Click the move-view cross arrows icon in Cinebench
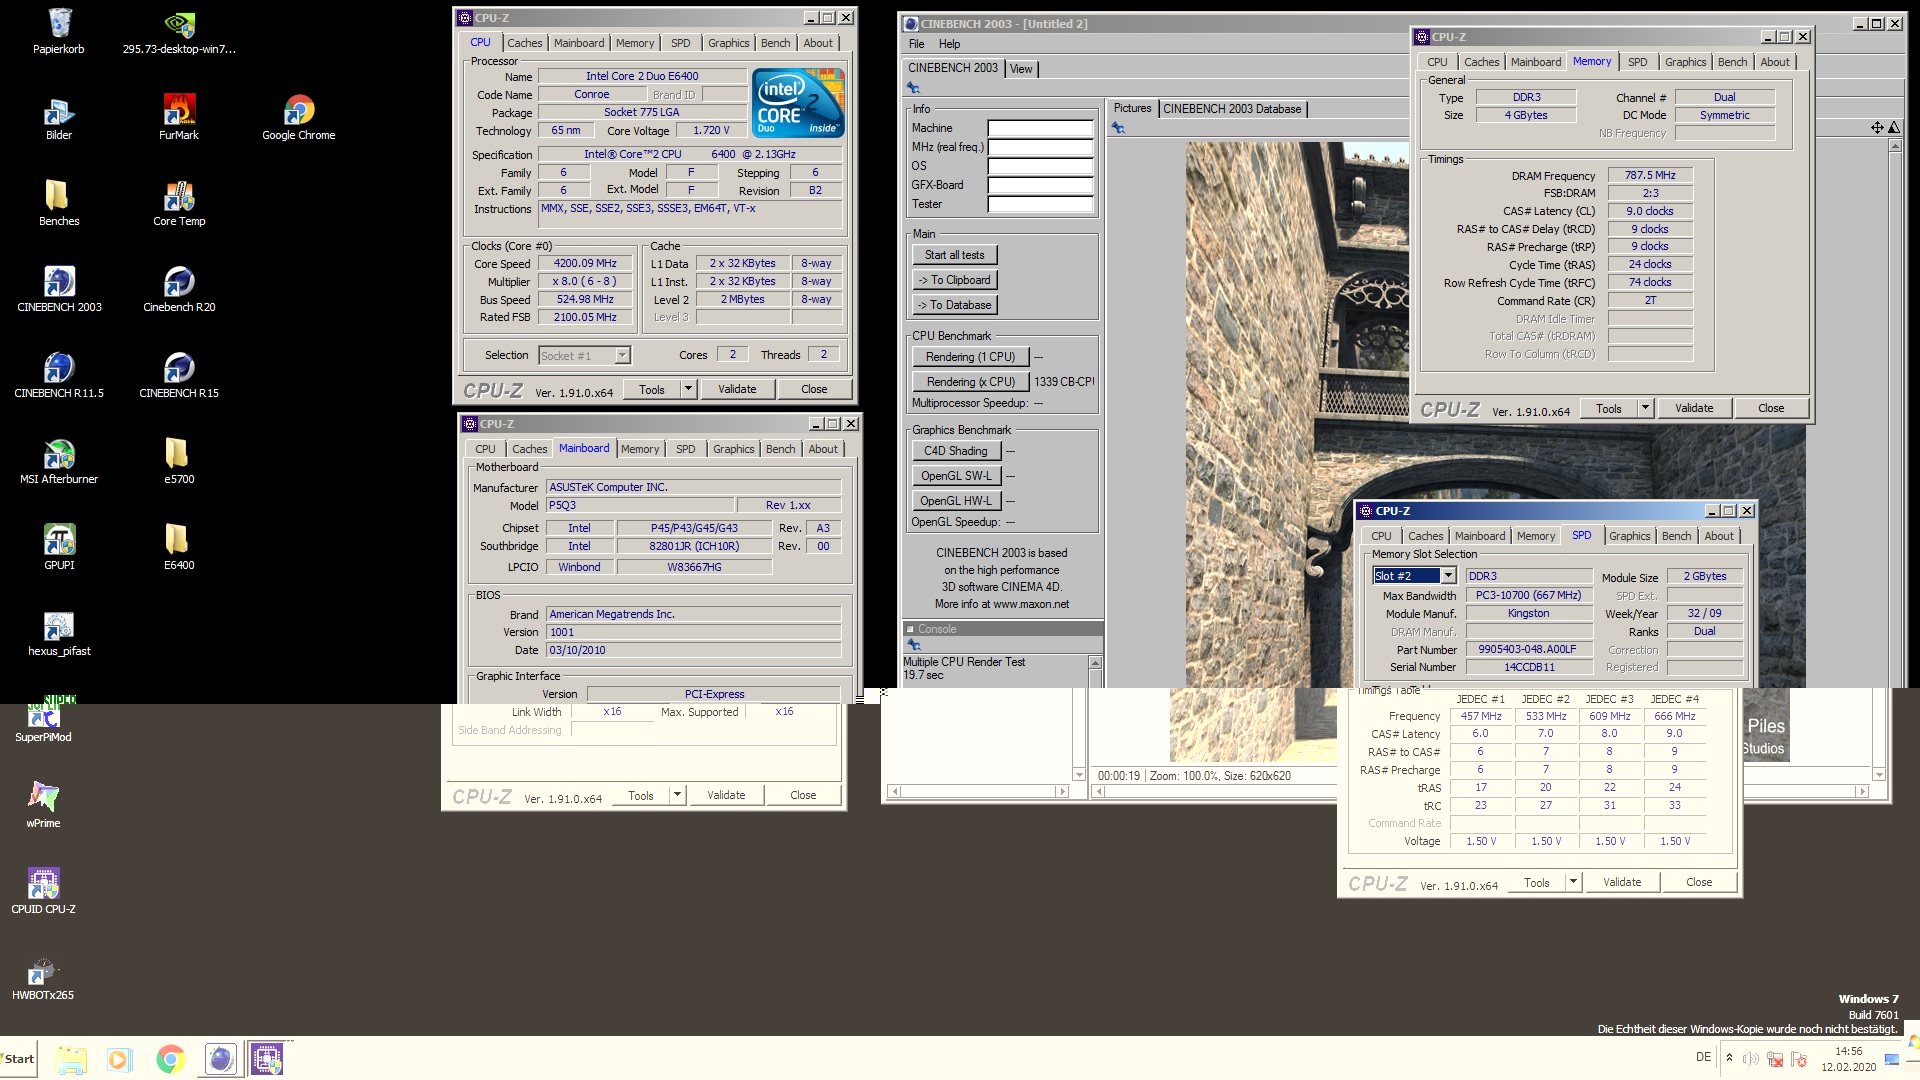This screenshot has height=1080, width=1920. [x=1877, y=128]
